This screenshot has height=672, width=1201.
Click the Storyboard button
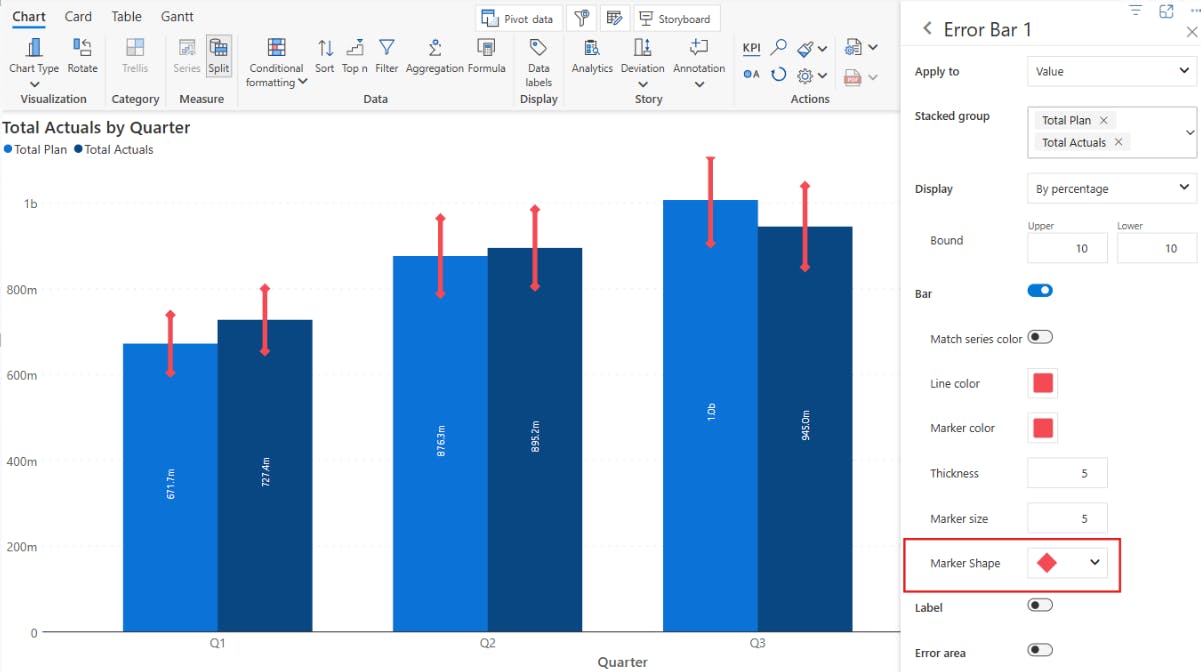pos(676,19)
